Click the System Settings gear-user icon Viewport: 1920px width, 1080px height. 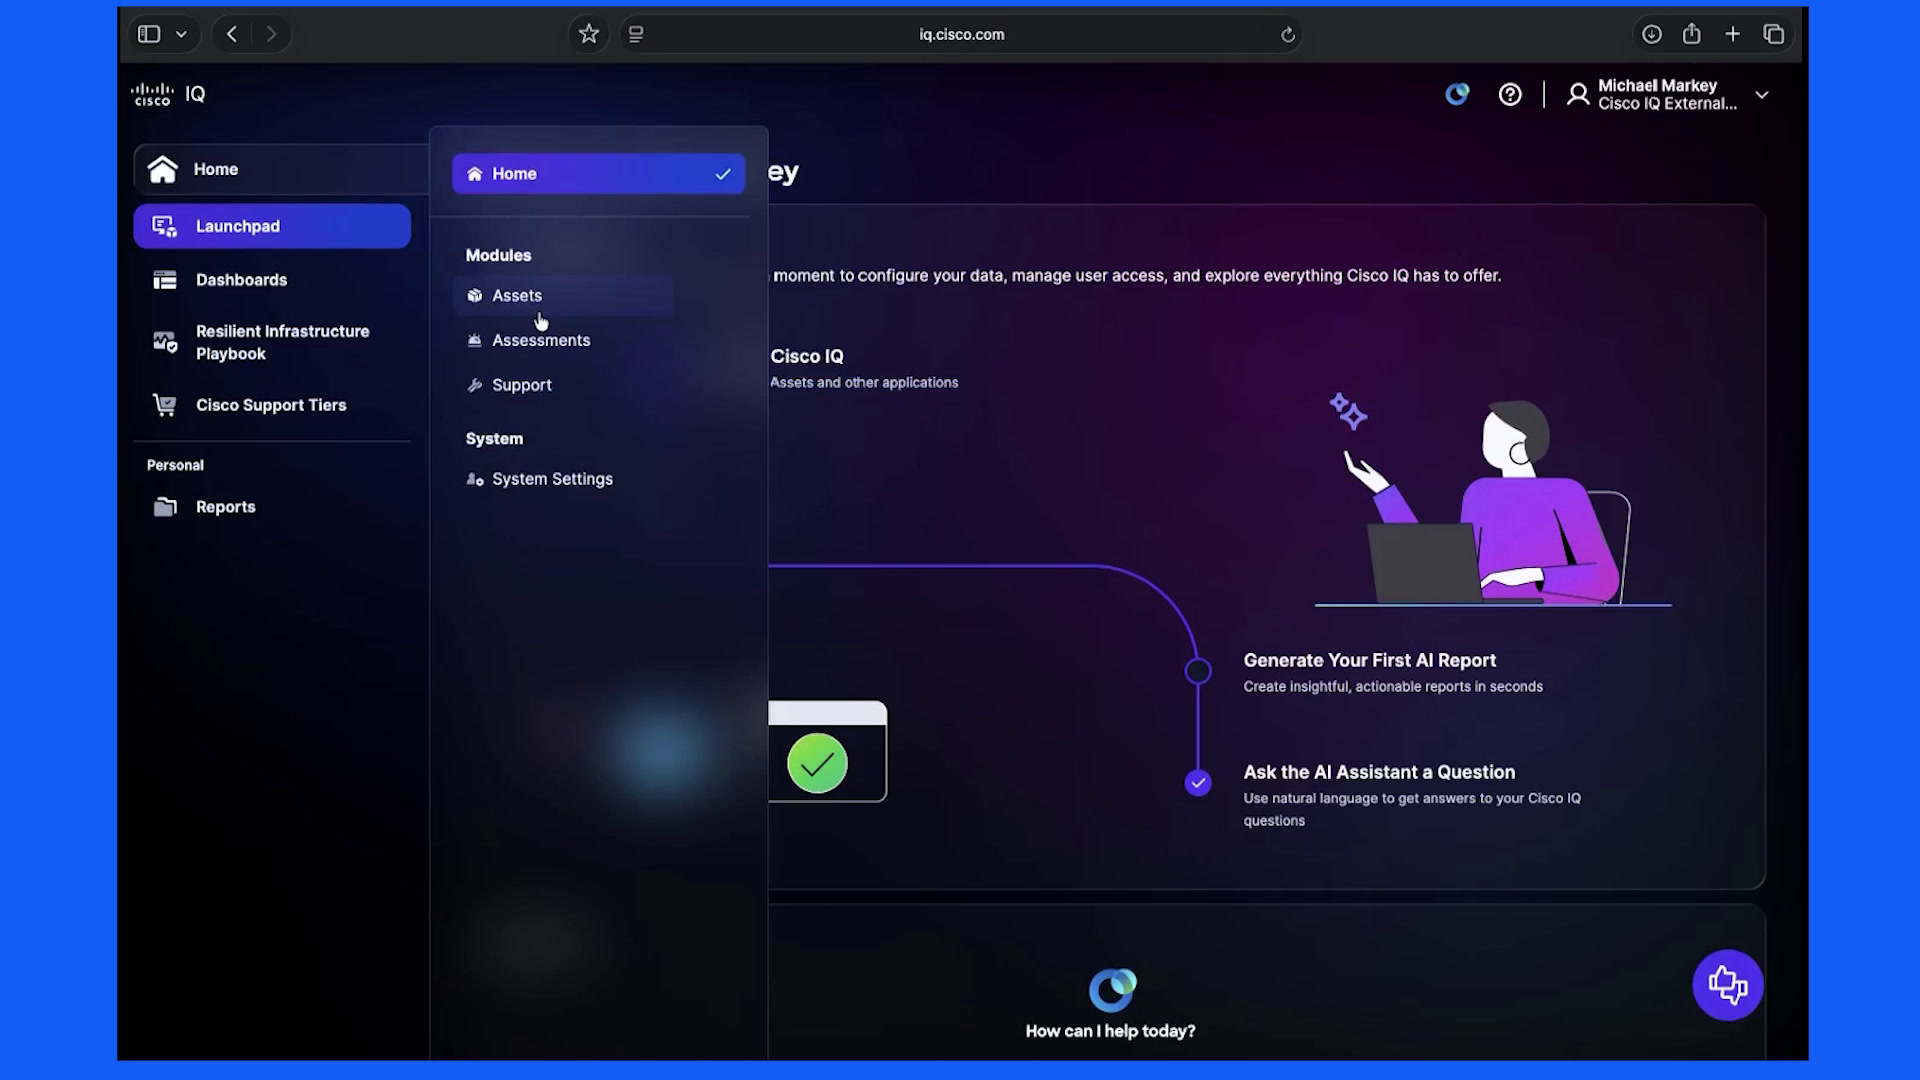tap(475, 479)
